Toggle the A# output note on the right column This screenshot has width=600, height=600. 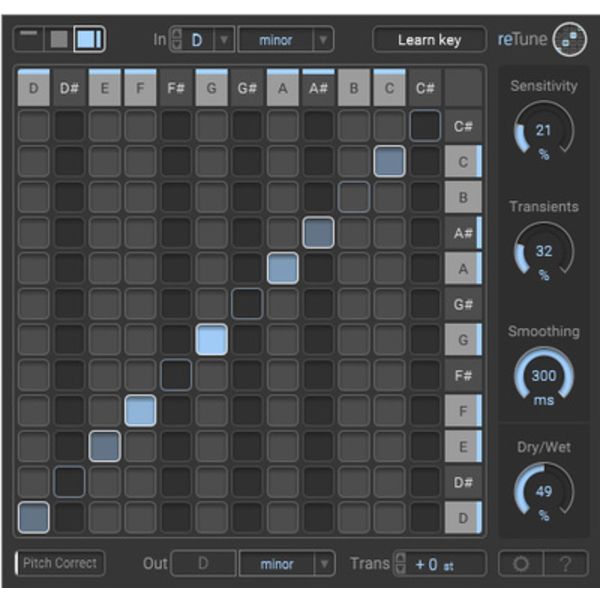[x=463, y=233]
